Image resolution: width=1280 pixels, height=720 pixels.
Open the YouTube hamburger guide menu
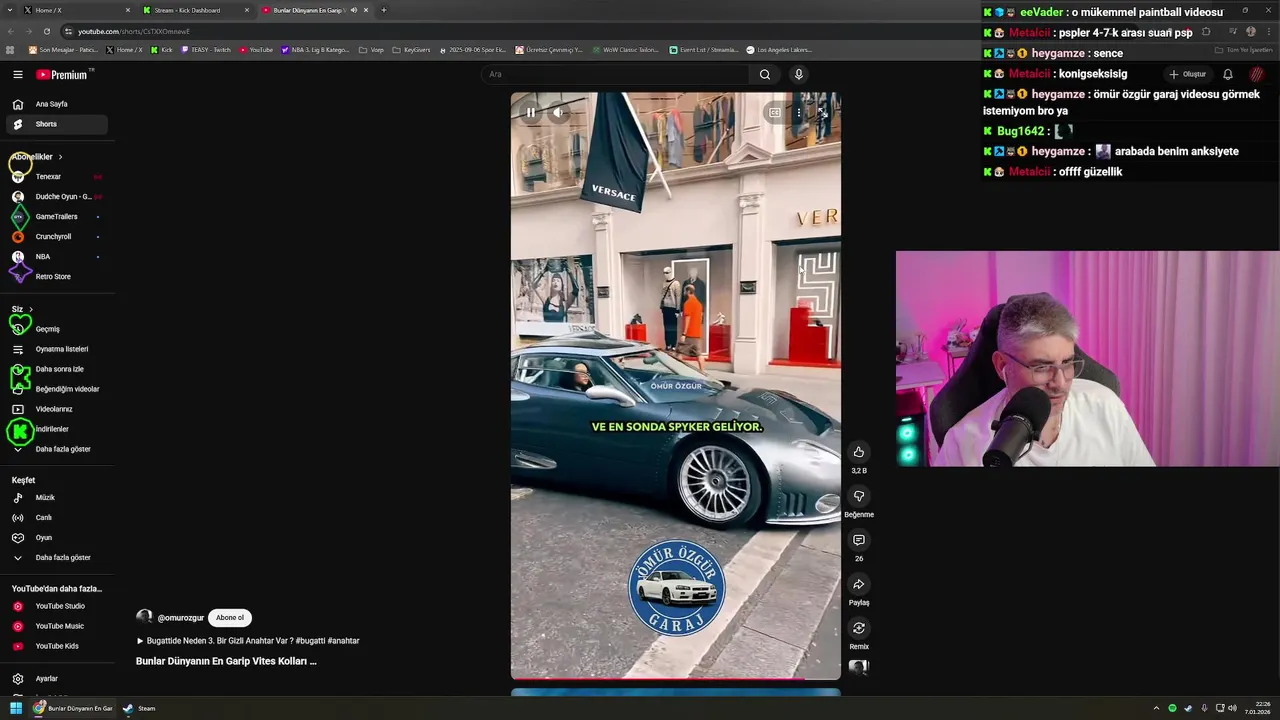coord(17,74)
